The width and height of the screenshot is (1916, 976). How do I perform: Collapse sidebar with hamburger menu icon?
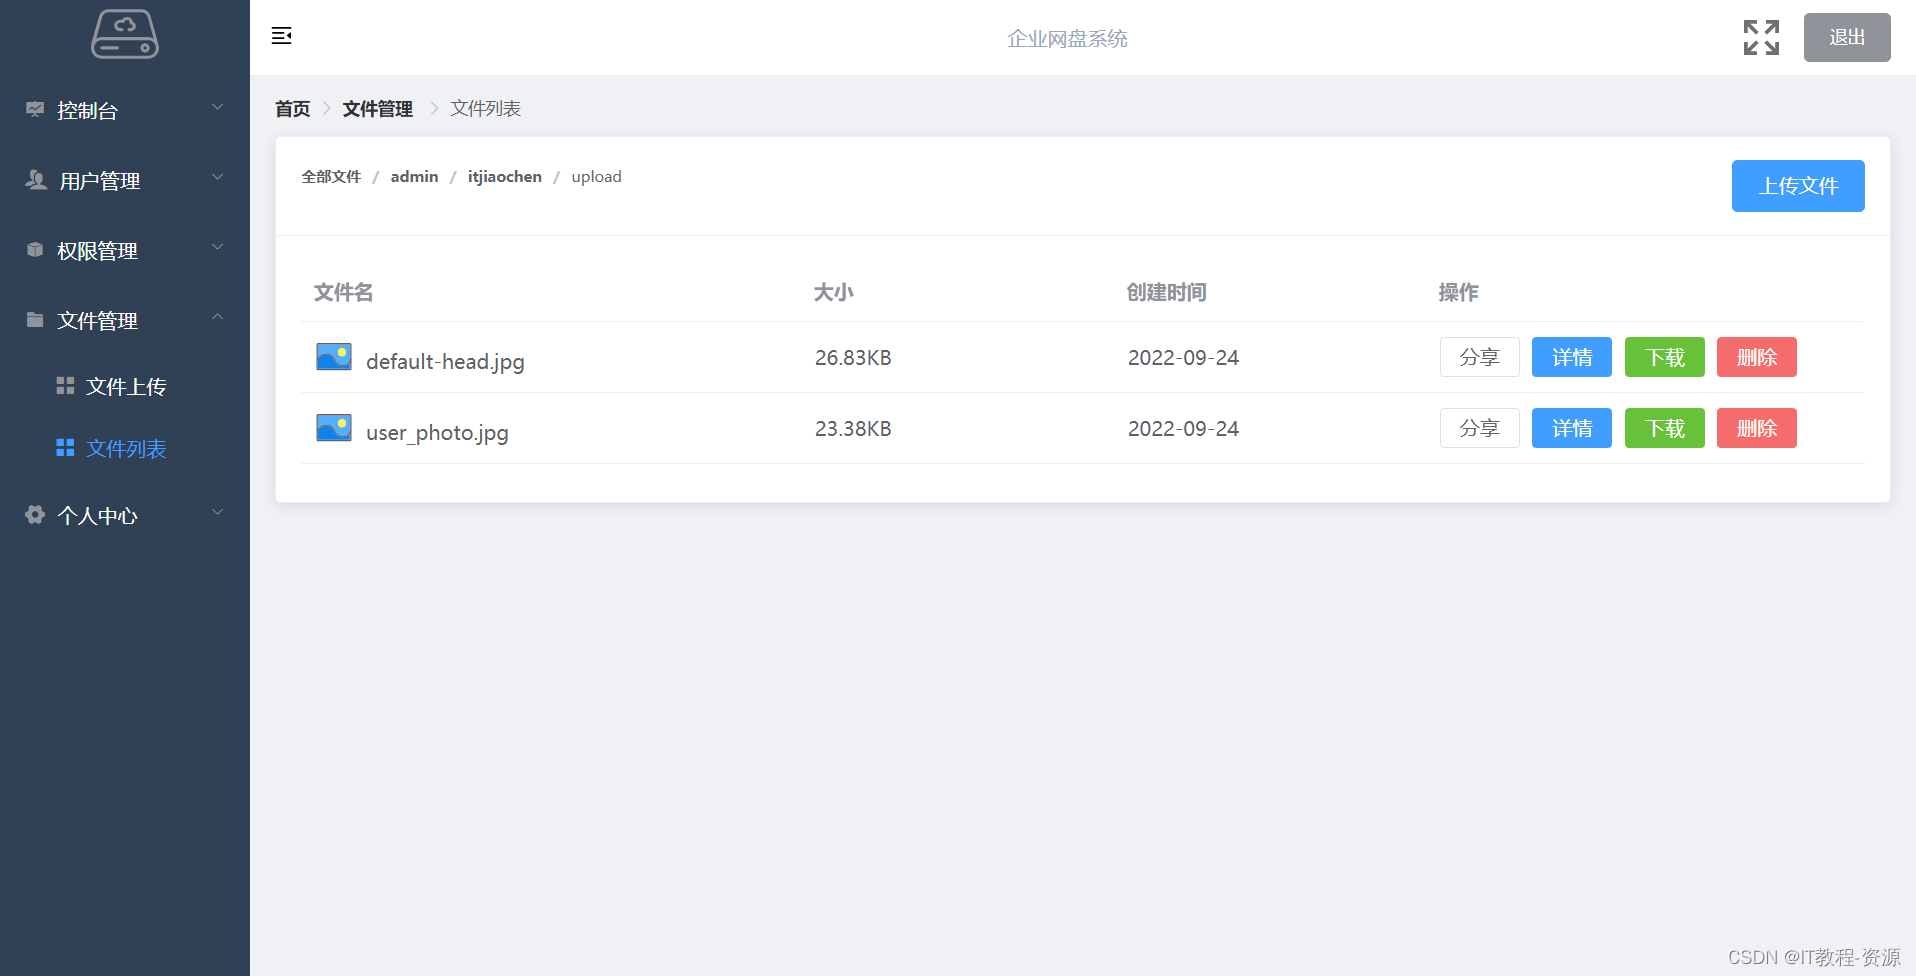pos(282,36)
